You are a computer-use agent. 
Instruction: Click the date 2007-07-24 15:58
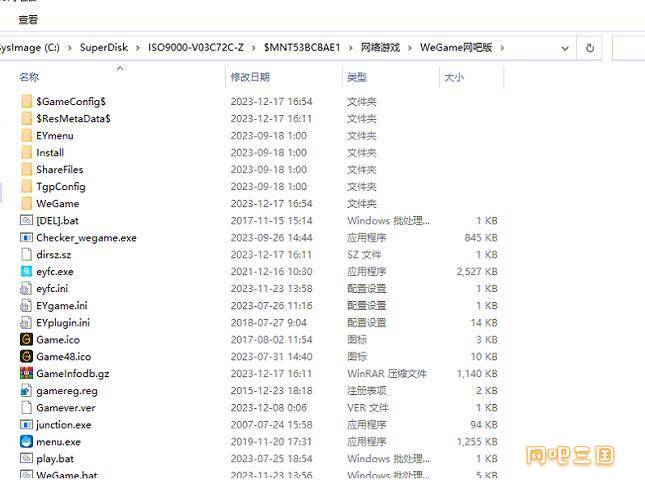(271, 425)
